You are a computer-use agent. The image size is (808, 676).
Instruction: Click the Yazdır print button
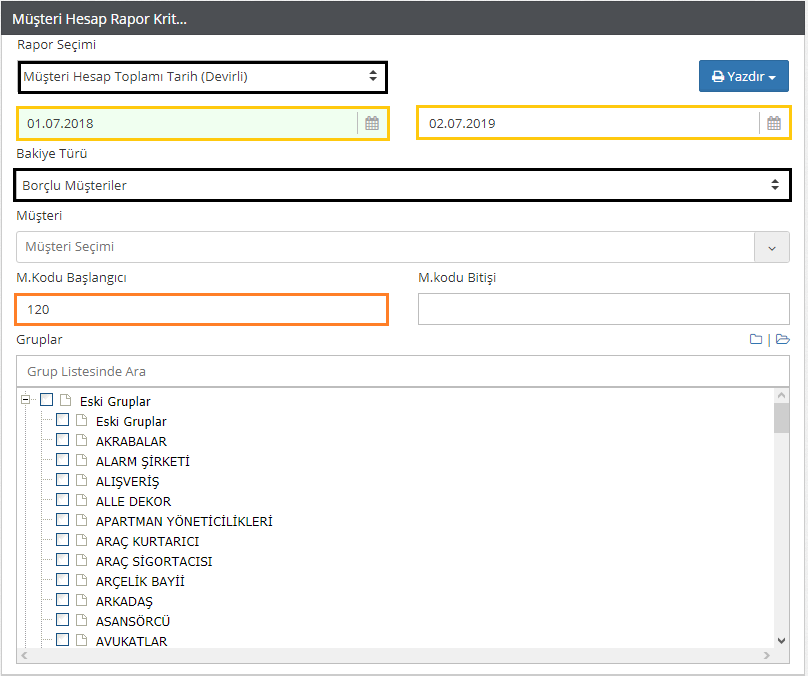click(x=743, y=76)
